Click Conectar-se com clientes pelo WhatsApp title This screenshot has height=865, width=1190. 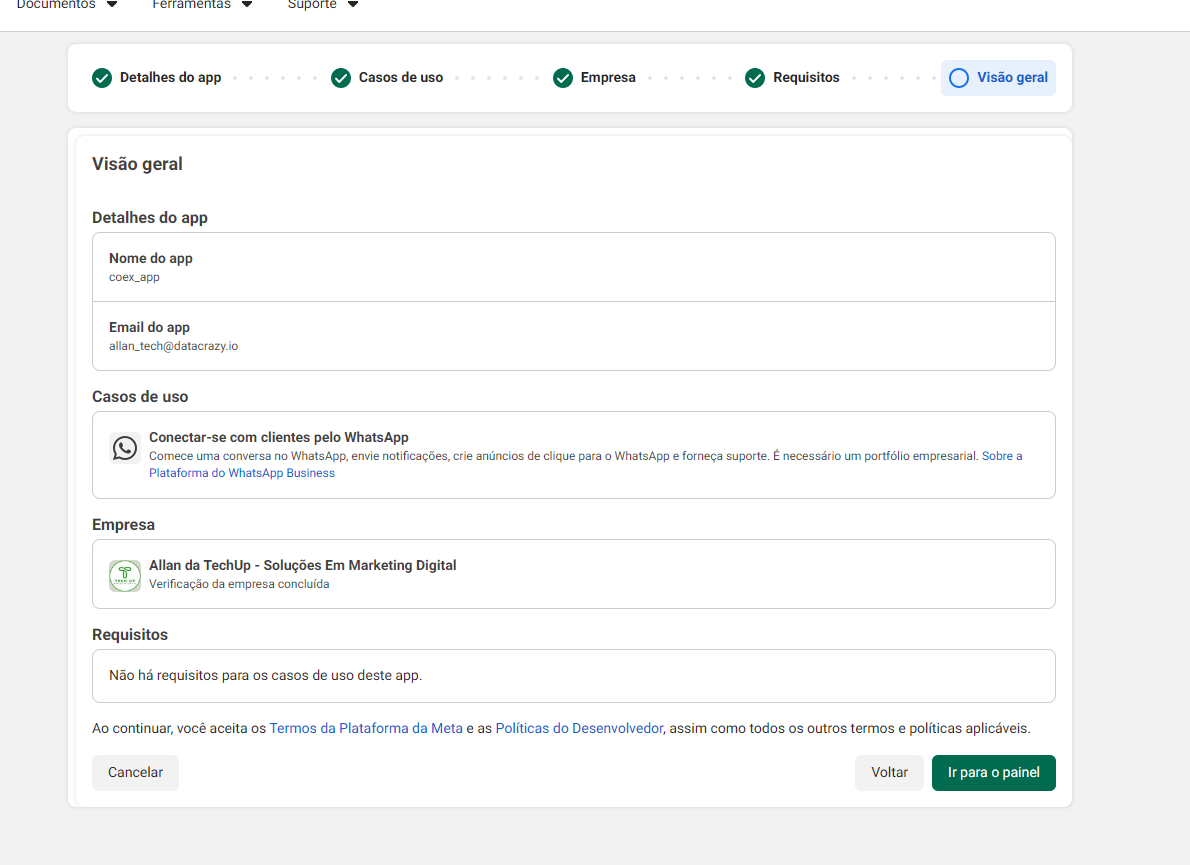point(279,437)
